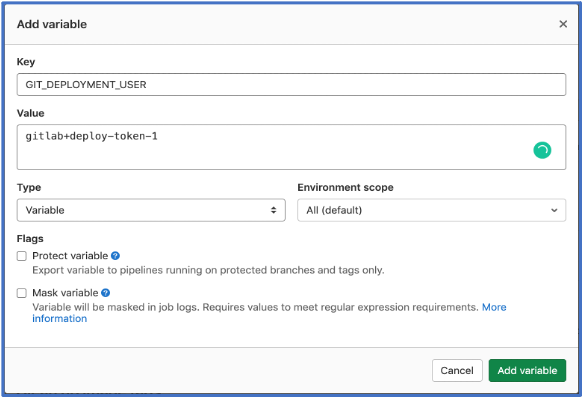Click the green Add variable button
Image resolution: width=583 pixels, height=397 pixels.
(527, 370)
